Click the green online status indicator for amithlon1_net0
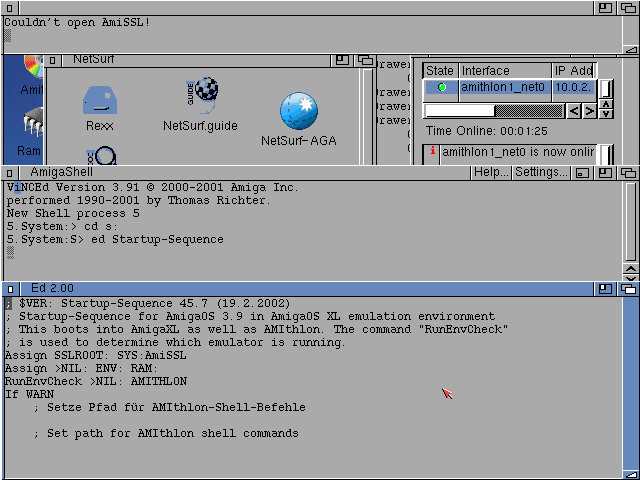 pos(442,87)
